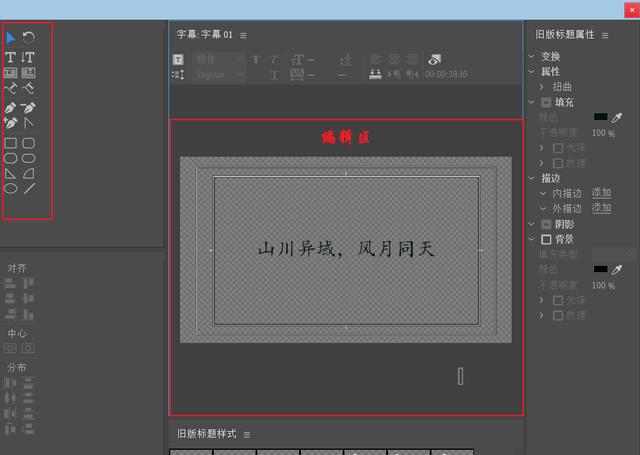This screenshot has height=455, width=640.
Task: Select the Ellipse tool
Action: click(11, 189)
